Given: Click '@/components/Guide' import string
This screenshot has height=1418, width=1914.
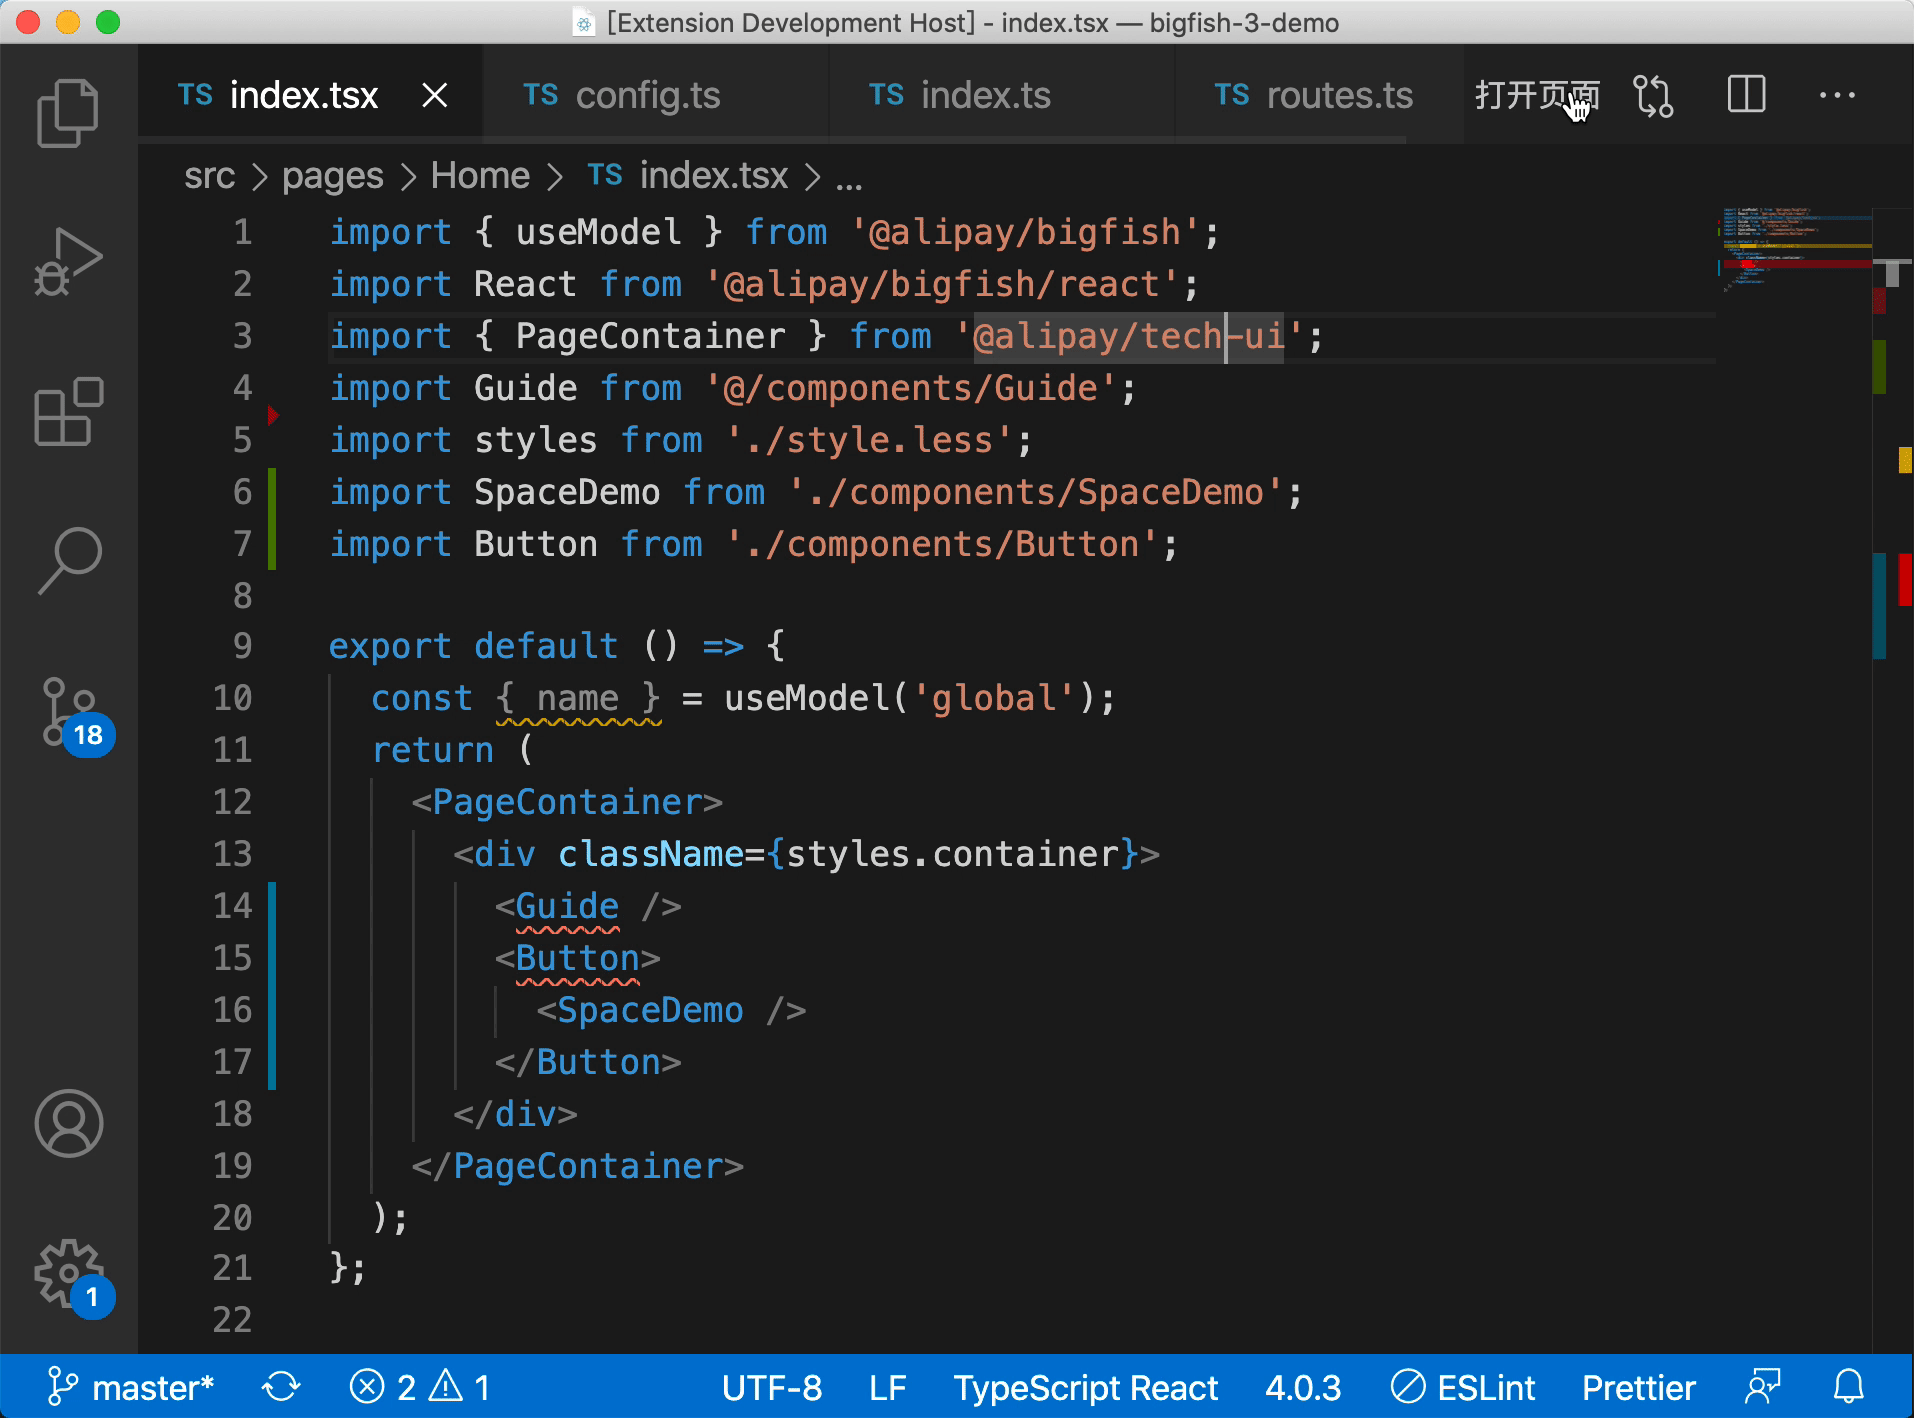Looking at the screenshot, I should click(910, 388).
